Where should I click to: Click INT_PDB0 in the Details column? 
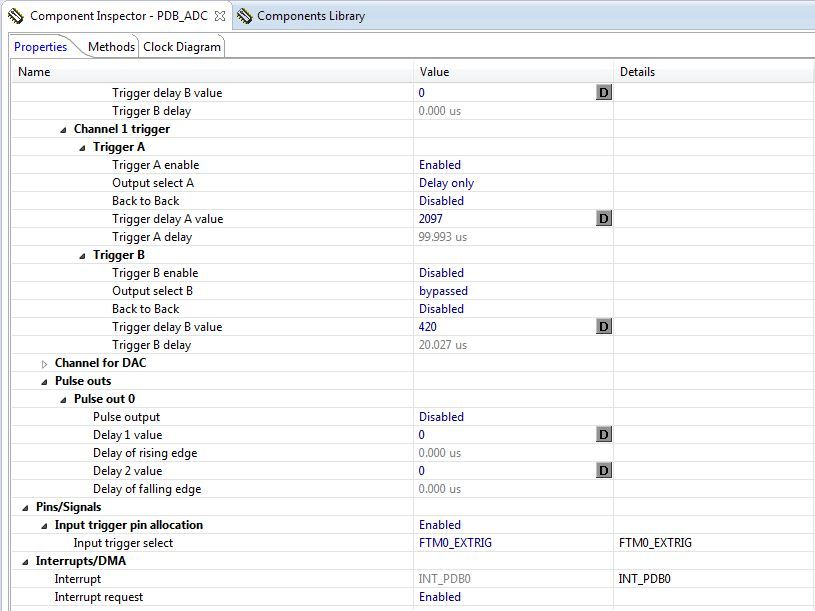tap(645, 579)
